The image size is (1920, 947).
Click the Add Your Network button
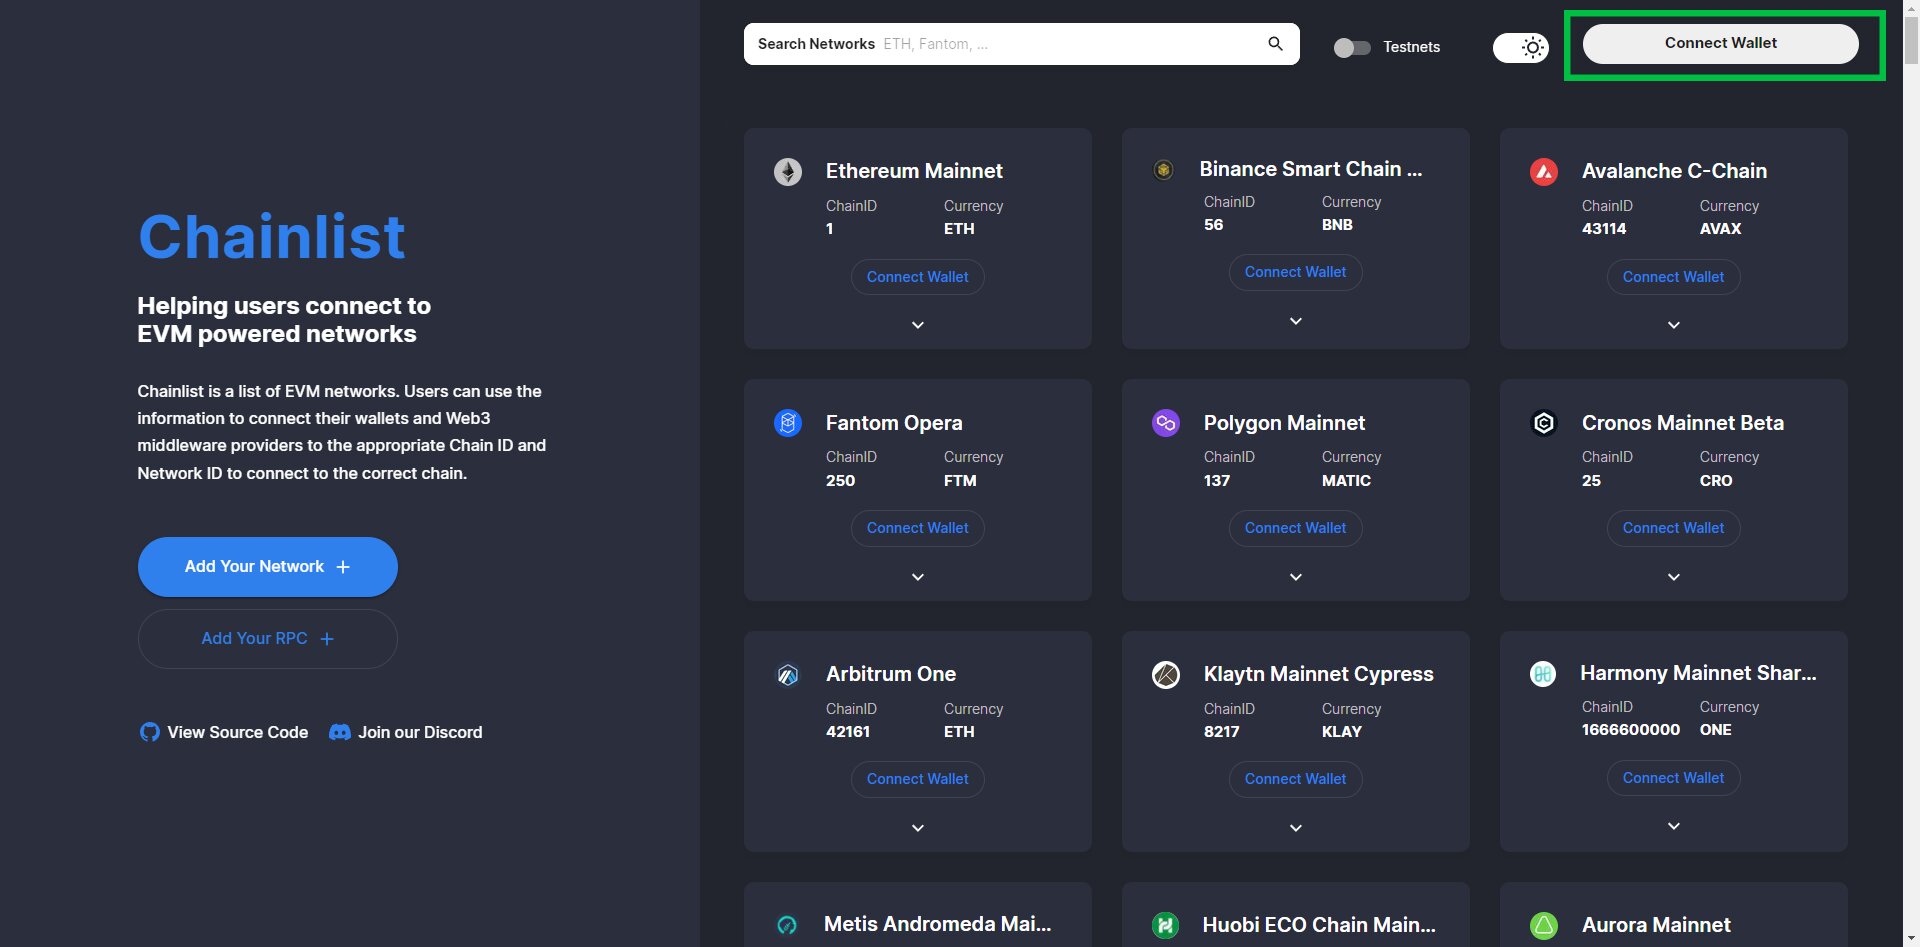268,567
